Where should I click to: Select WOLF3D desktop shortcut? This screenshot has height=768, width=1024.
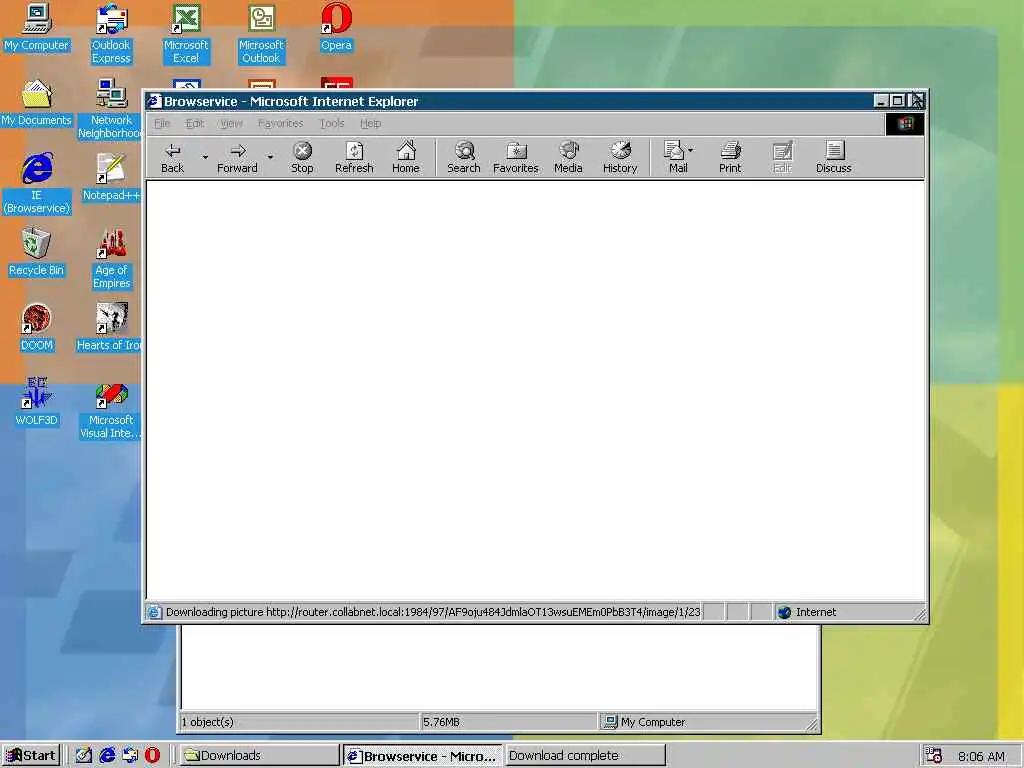tap(36, 403)
